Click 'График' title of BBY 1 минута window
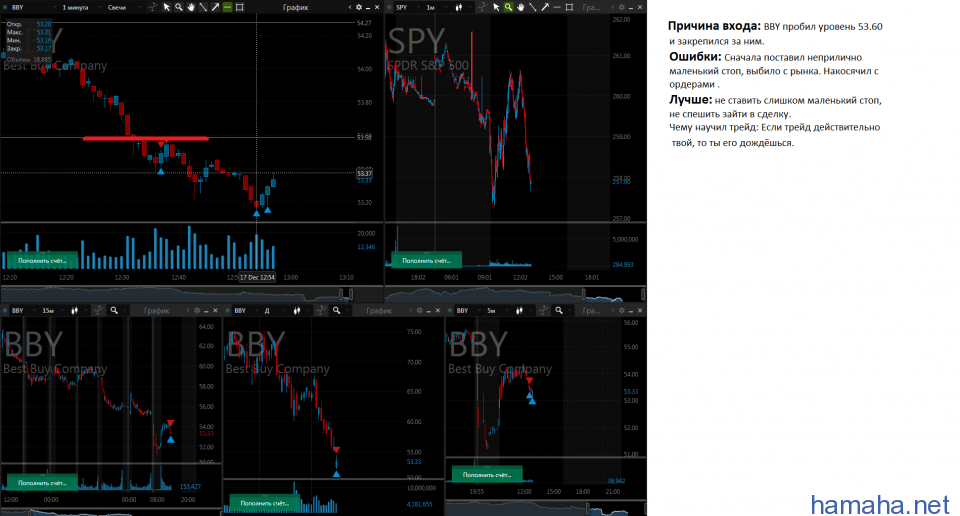Screen dimensions: 960x516 296,7
